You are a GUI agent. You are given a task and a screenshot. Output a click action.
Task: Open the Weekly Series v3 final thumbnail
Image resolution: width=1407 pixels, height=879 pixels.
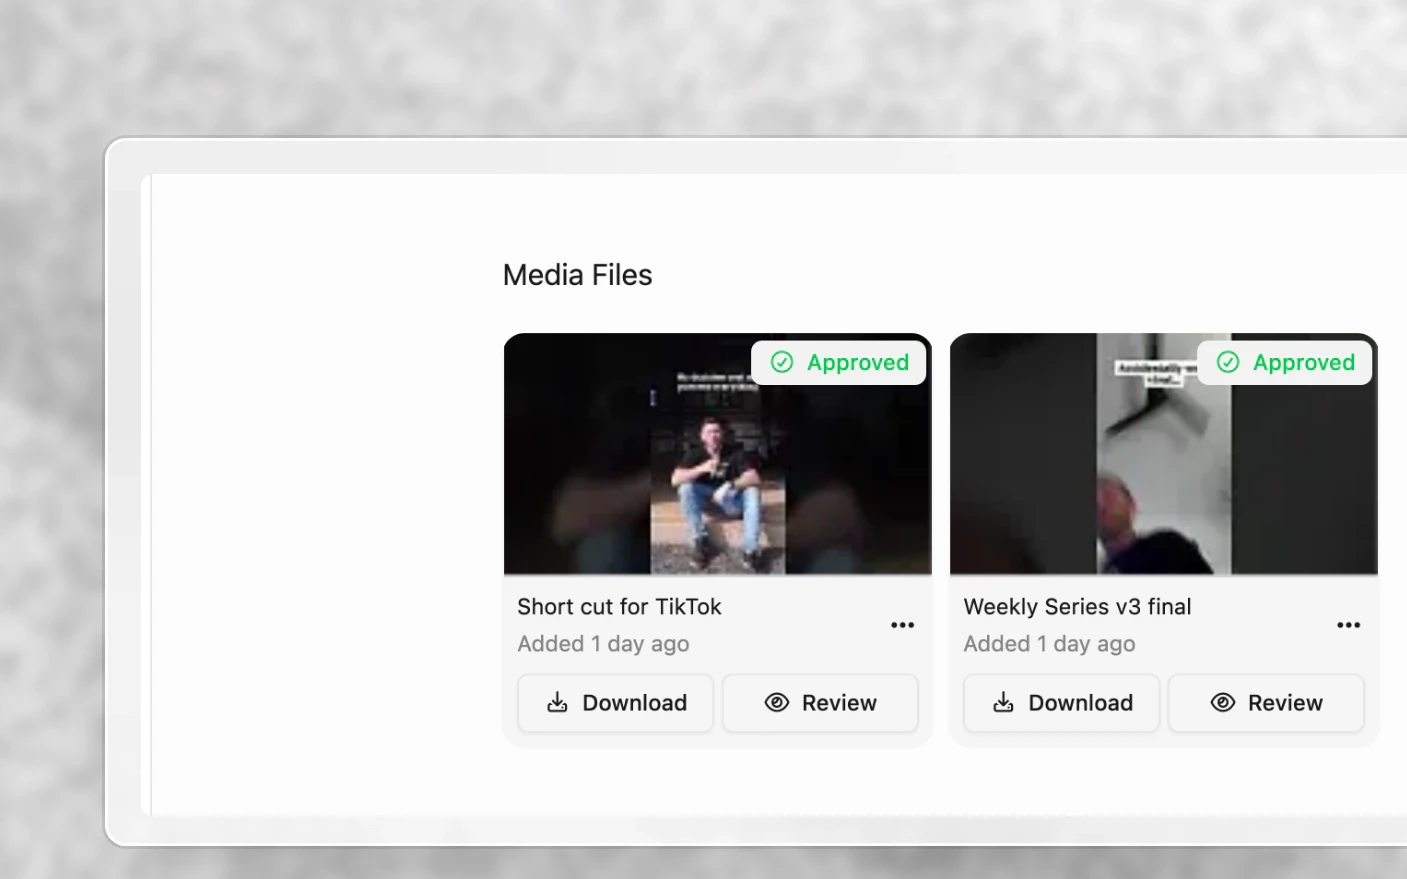[x=1163, y=454]
